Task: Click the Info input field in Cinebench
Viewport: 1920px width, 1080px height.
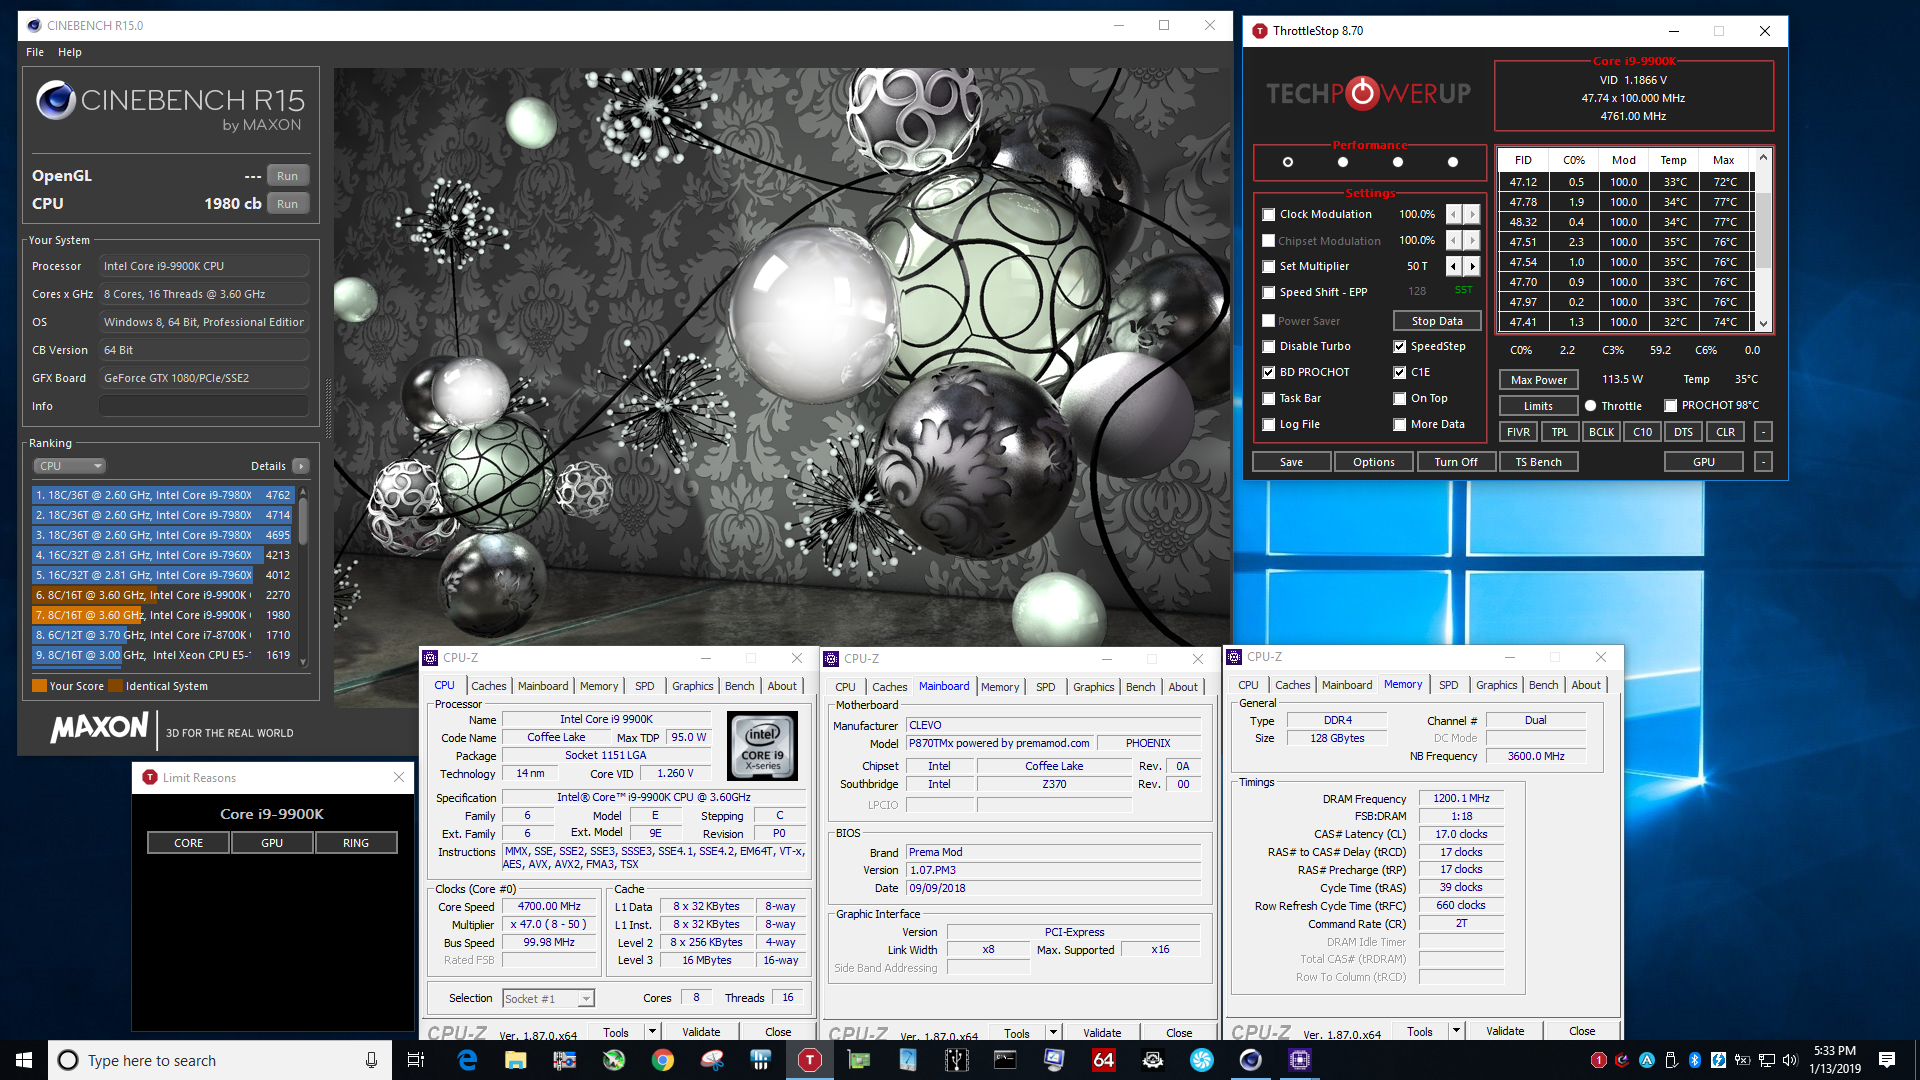Action: (204, 406)
